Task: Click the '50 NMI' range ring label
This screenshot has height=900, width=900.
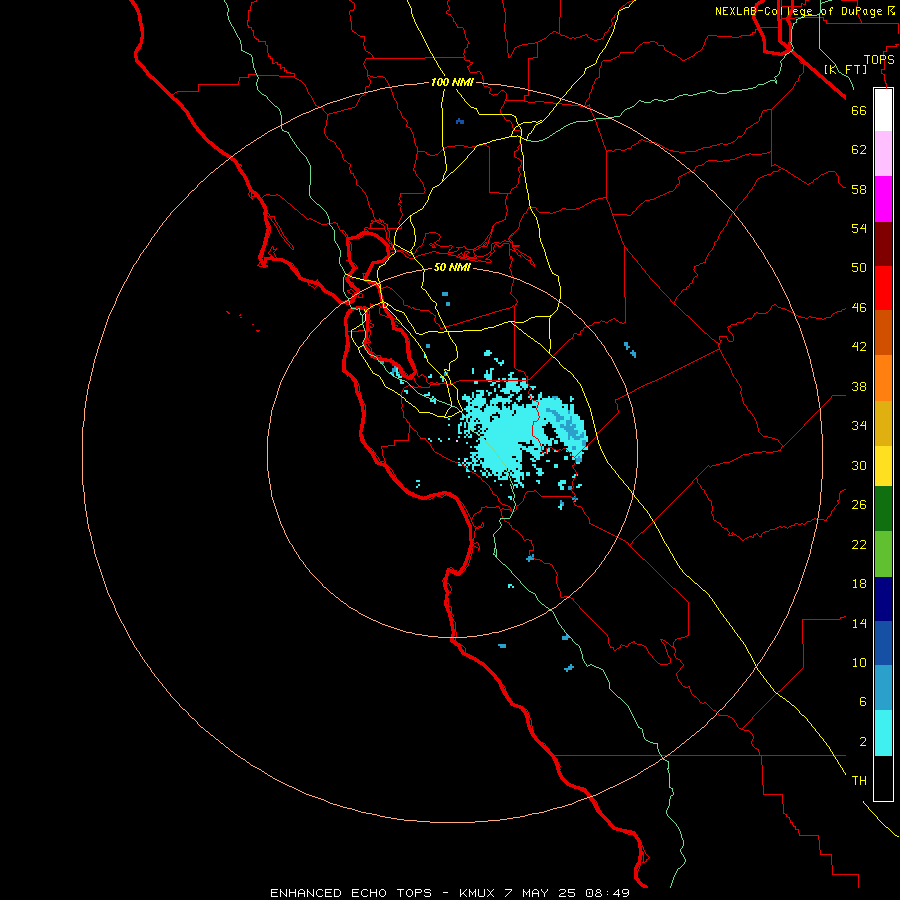Action: coord(452,267)
